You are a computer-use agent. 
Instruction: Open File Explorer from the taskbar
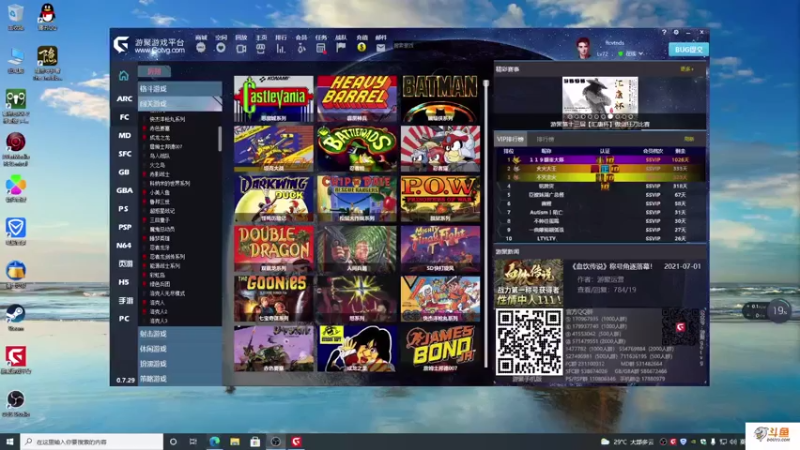click(235, 441)
